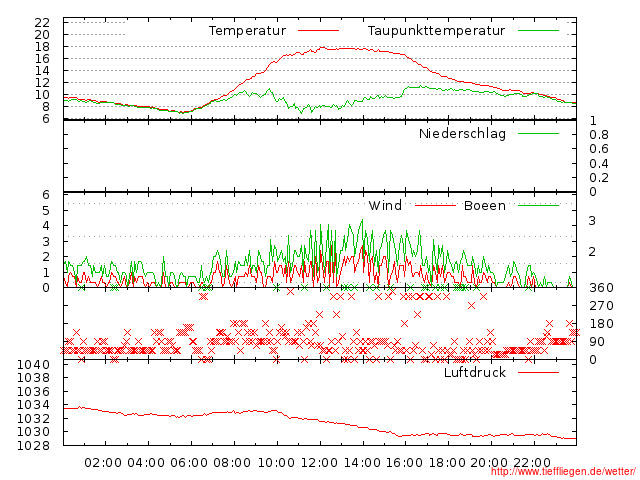Click the 12:00 time axis label
Image resolution: width=640 pixels, height=480 pixels.
(319, 463)
